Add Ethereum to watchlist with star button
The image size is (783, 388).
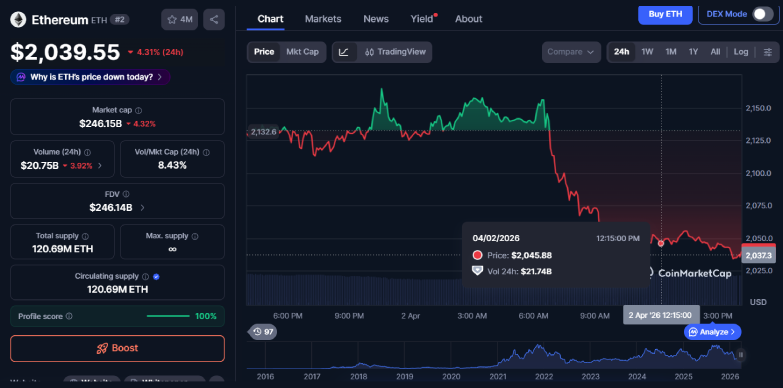(x=180, y=19)
